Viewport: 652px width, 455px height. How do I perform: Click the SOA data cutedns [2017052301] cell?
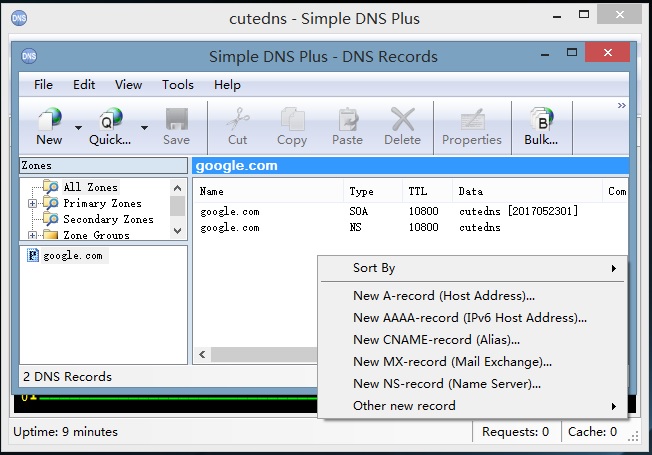click(x=519, y=211)
